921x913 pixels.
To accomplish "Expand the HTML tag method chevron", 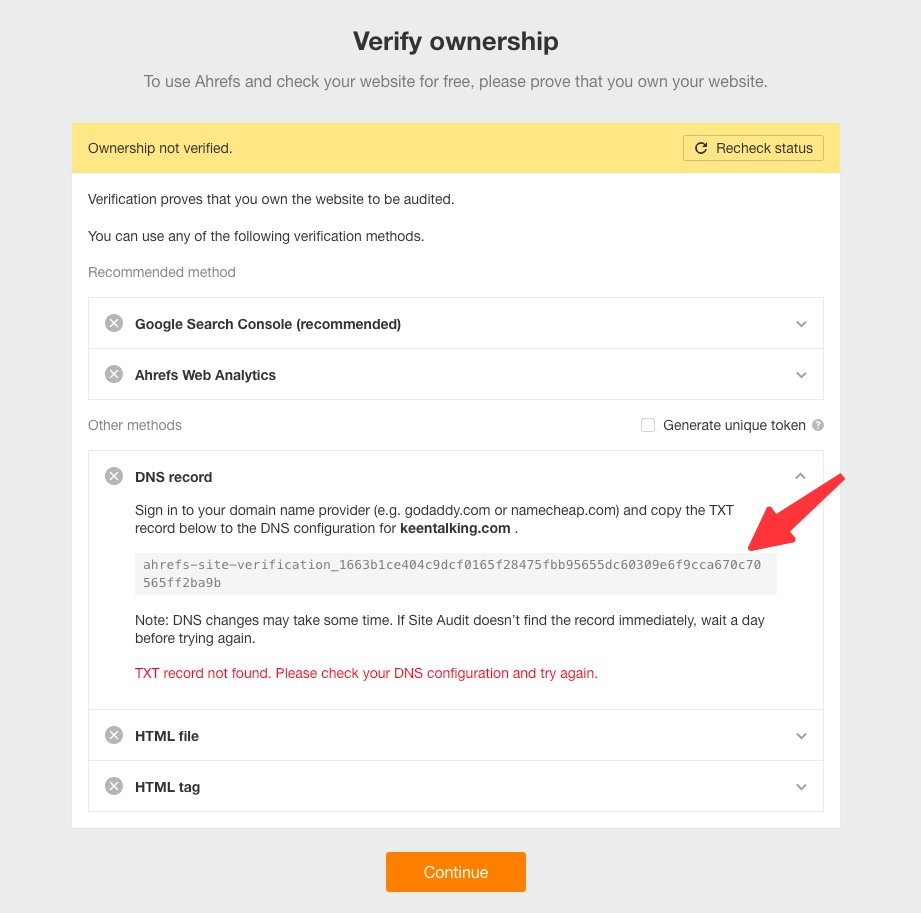I will tap(801, 787).
